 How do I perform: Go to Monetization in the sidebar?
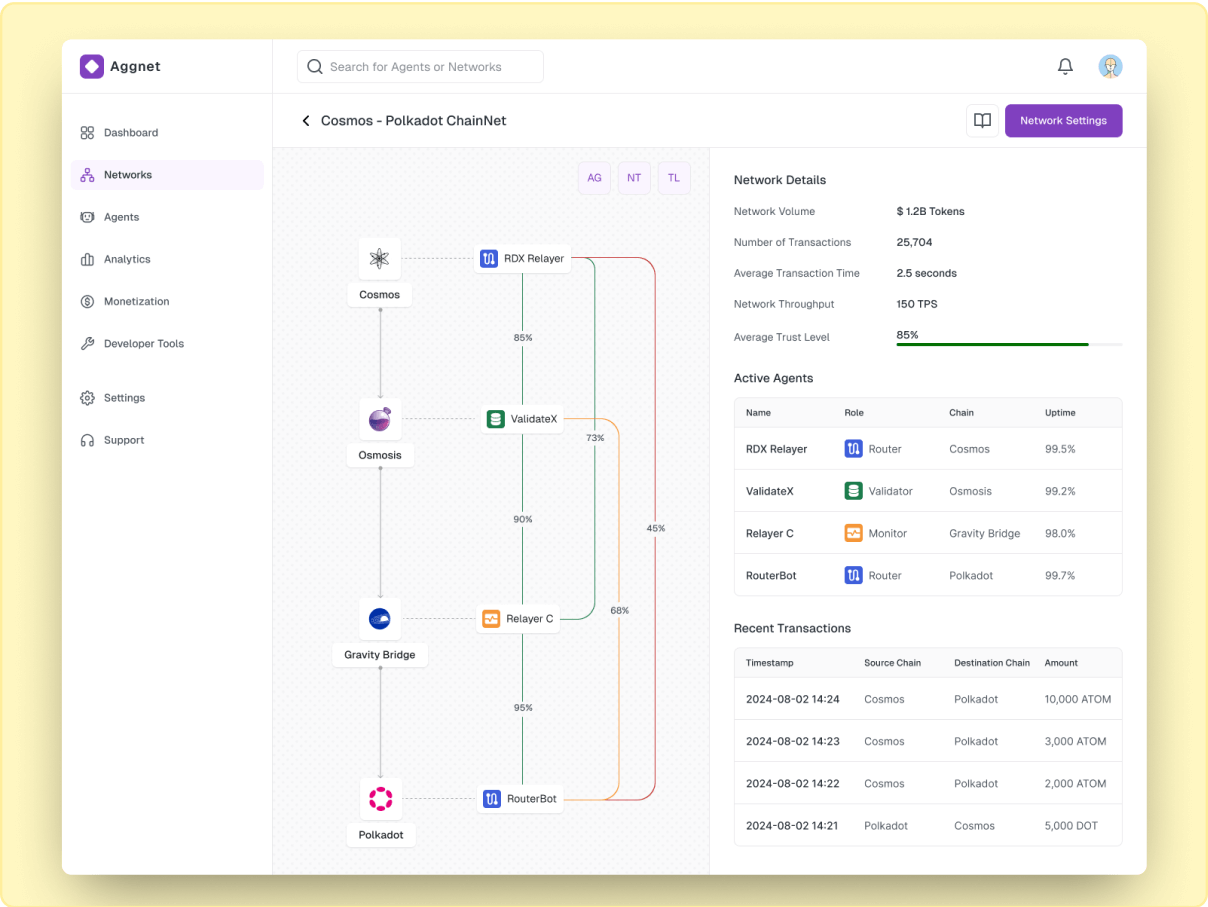point(136,302)
